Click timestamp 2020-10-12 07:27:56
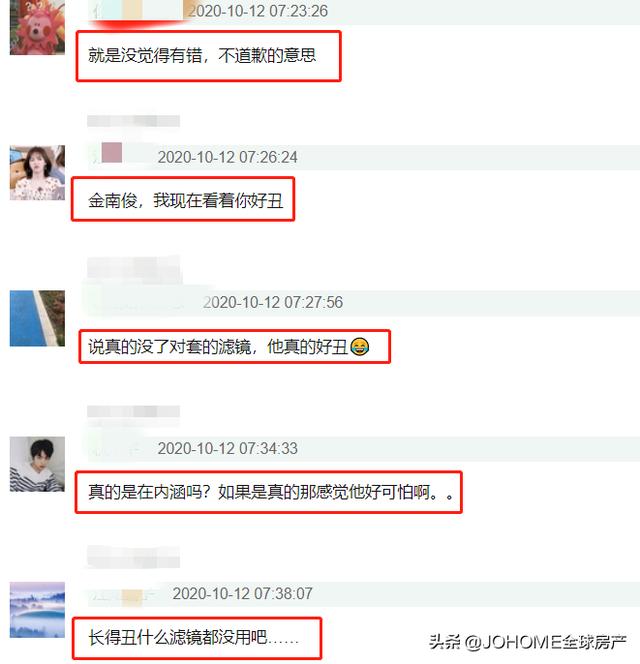Image resolution: width=640 pixels, height=664 pixels. (x=273, y=302)
